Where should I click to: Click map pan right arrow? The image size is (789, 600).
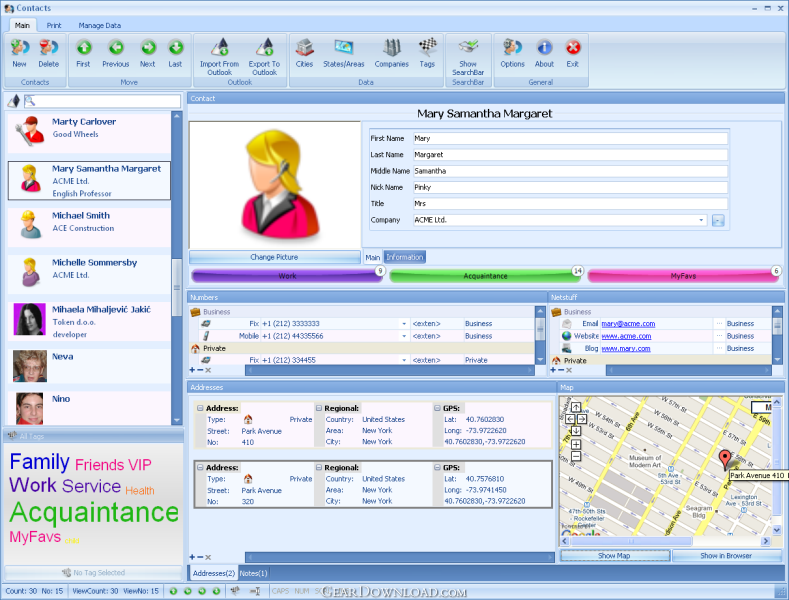point(582,419)
